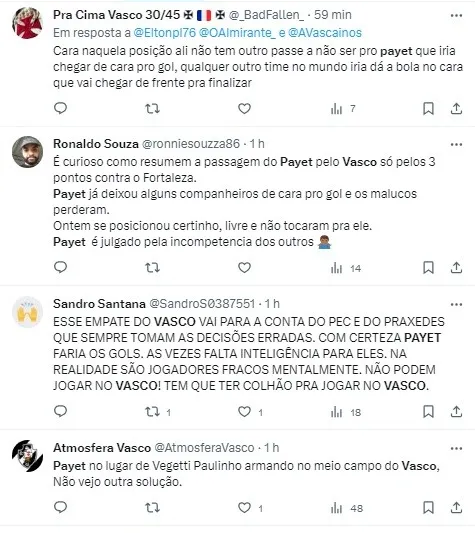Open Atmosfera Vasco's avatar
The height and width of the screenshot is (533, 475).
tap(27, 455)
